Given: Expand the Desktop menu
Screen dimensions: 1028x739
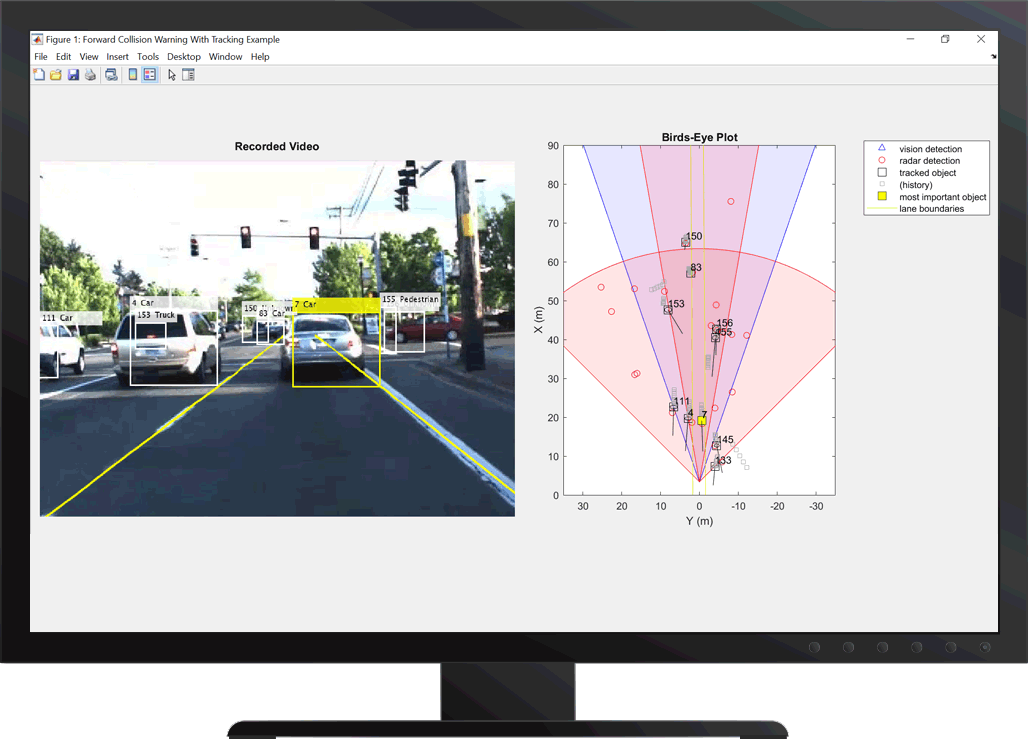Looking at the screenshot, I should pyautogui.click(x=184, y=57).
